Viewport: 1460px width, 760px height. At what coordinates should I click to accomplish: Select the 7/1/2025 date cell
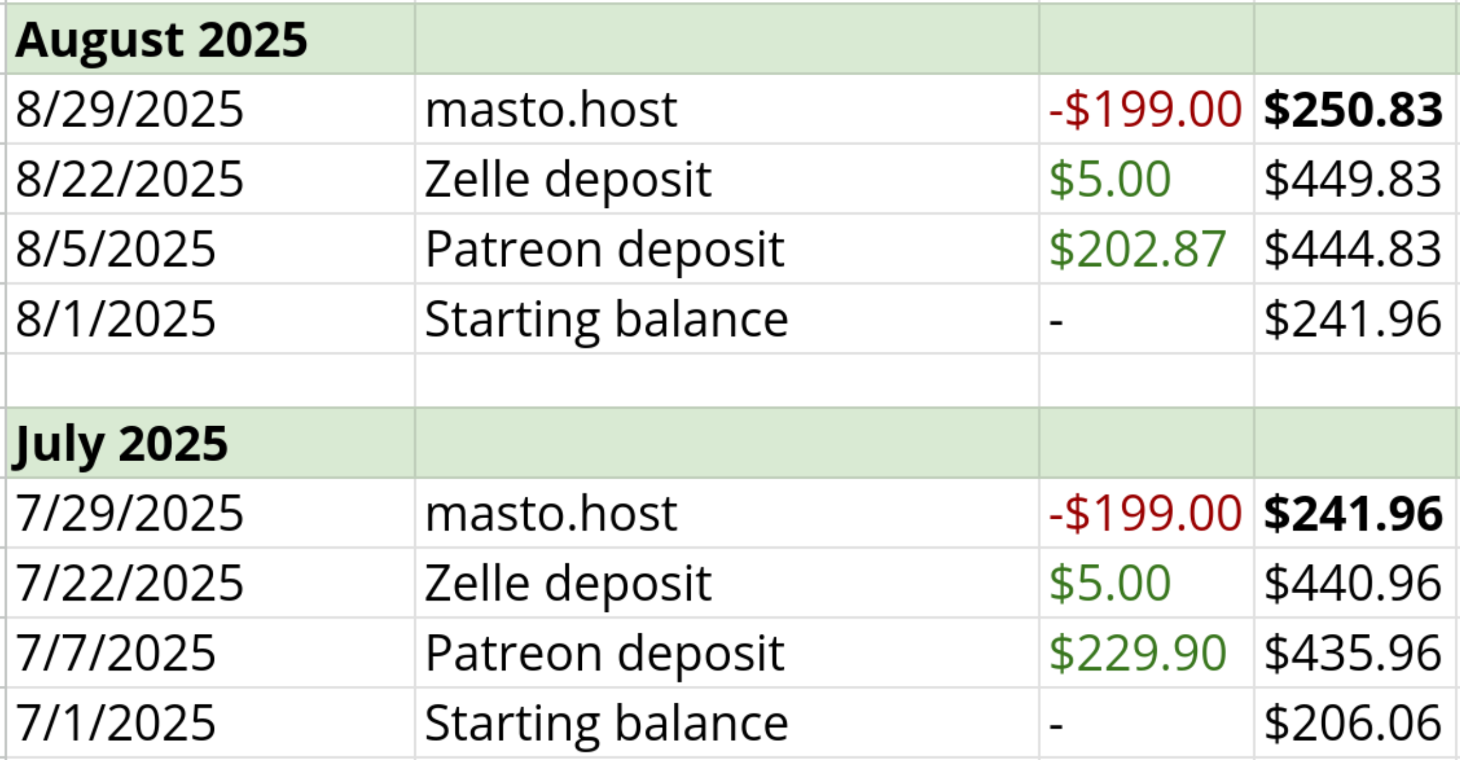[x=116, y=723]
